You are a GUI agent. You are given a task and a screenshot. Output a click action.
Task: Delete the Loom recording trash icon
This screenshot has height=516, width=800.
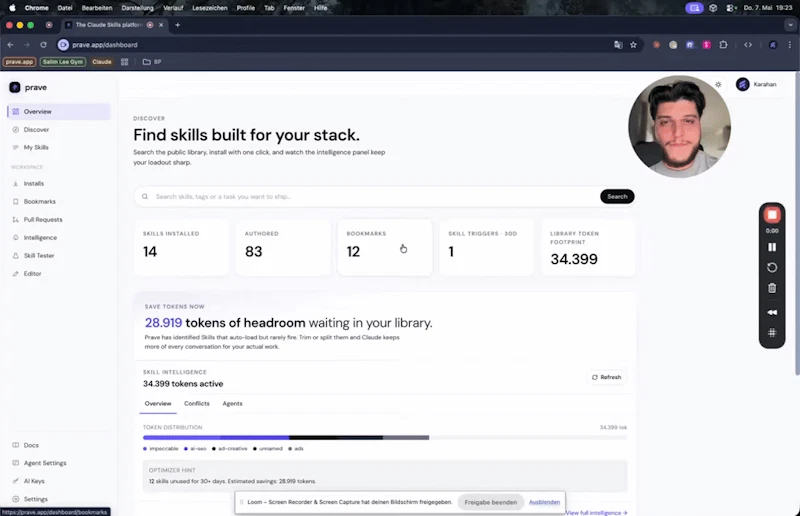(x=772, y=288)
